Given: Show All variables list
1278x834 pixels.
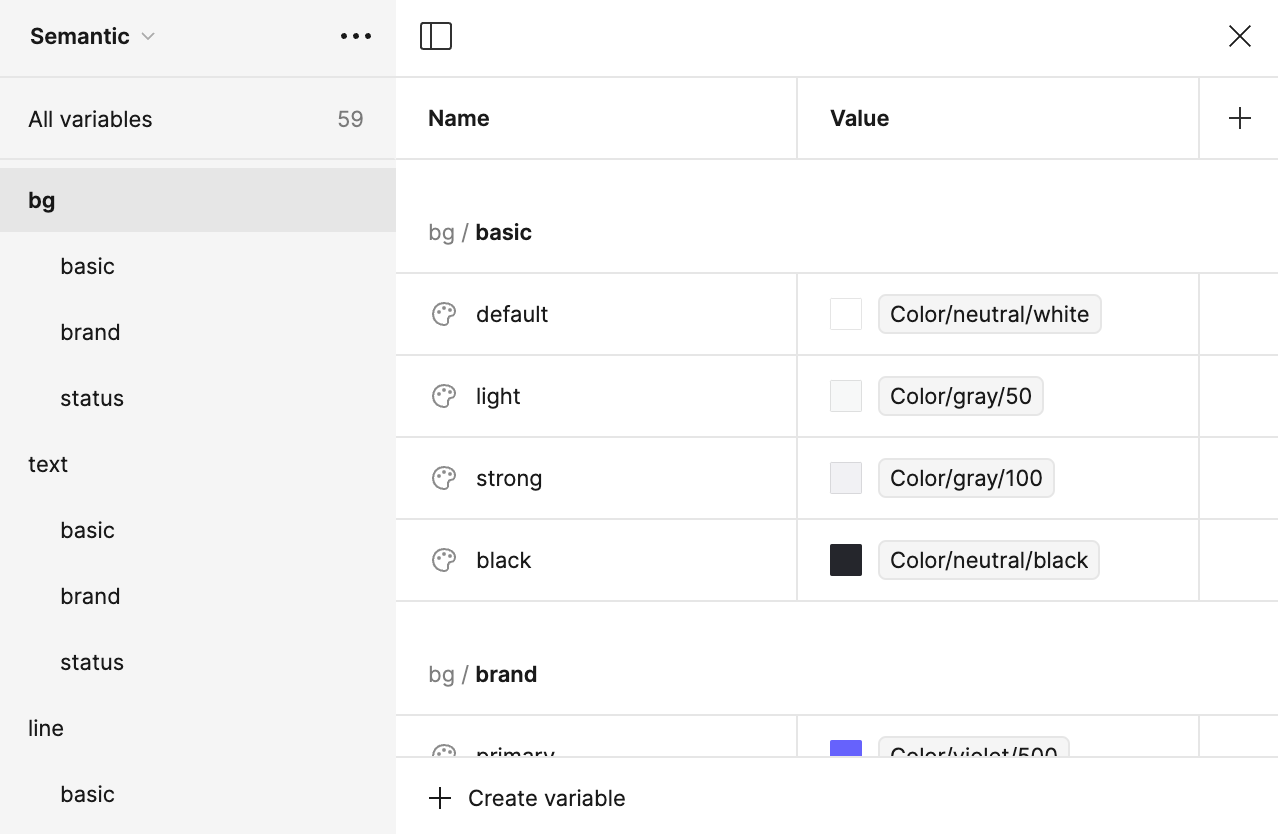Looking at the screenshot, I should pos(90,119).
